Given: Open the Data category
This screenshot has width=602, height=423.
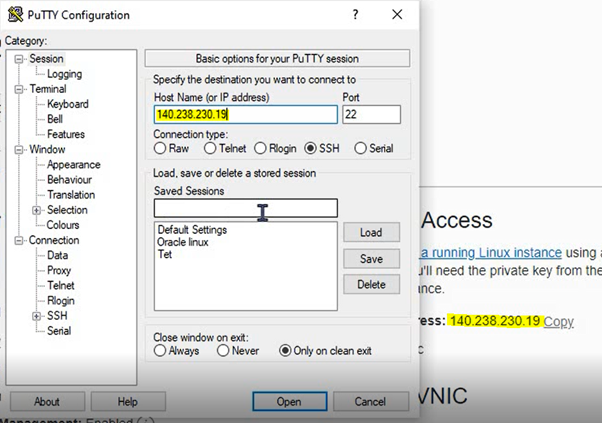Looking at the screenshot, I should click(58, 255).
